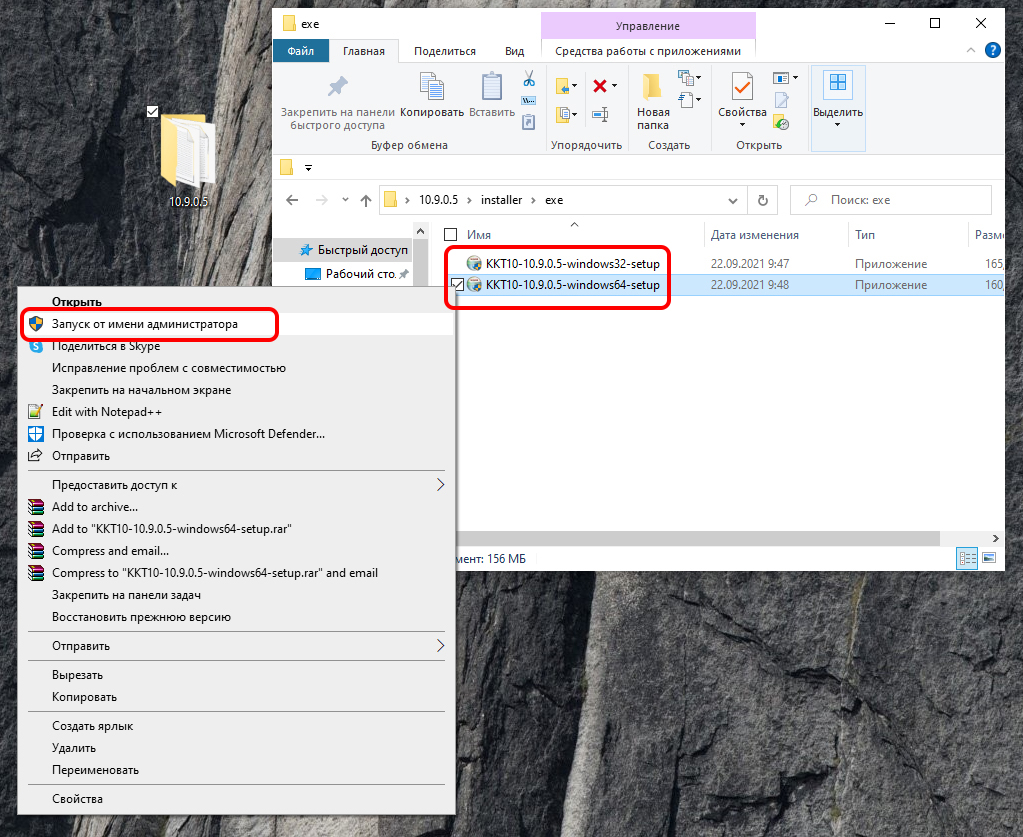Viewport: 1023px width, 837px height.
Task: Click the blue Help question mark icon
Action: tap(993, 50)
